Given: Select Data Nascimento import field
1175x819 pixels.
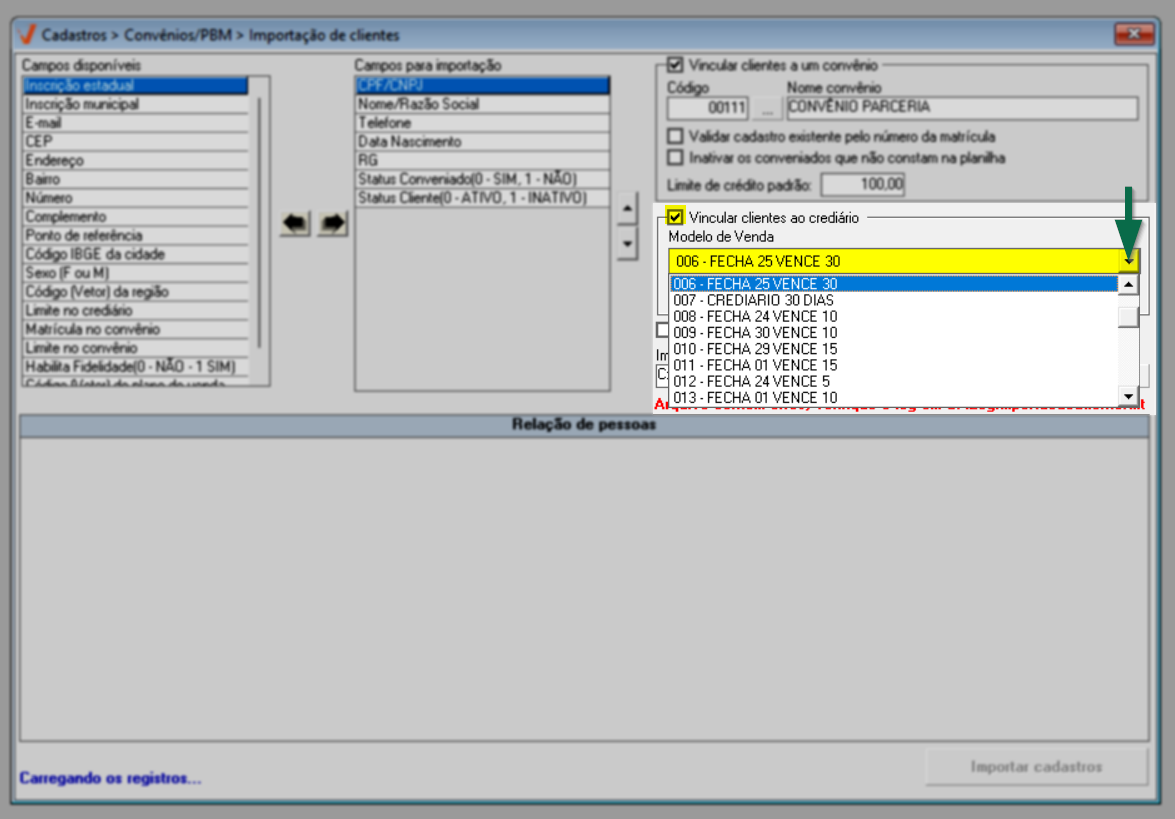Looking at the screenshot, I should 482,142.
